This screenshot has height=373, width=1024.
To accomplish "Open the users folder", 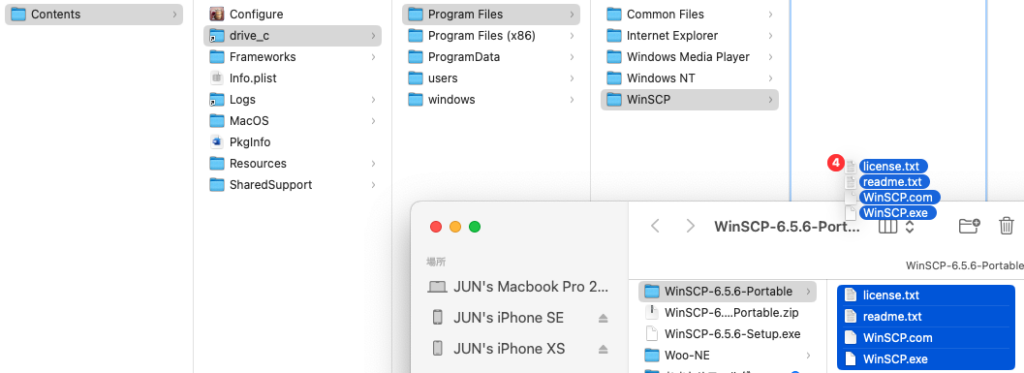I will pyautogui.click(x=491, y=78).
